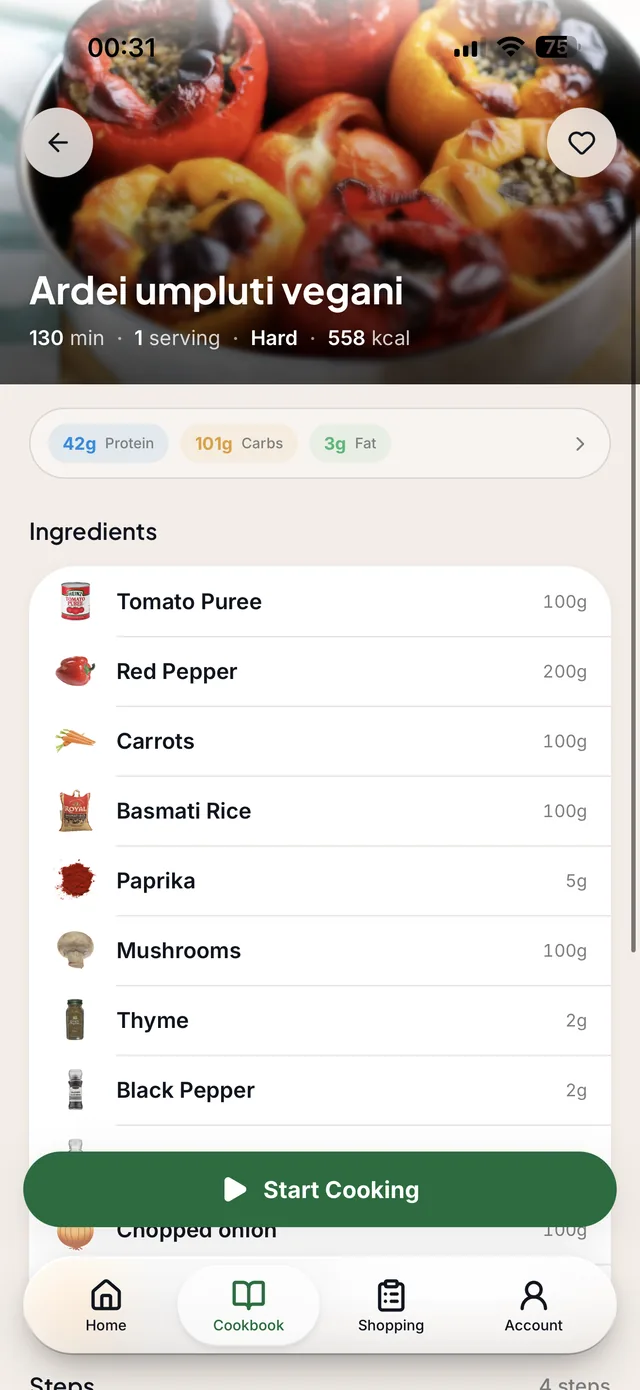Screen dimensions: 640x1390
Task: Tap the Basmati Rice bag icon
Action: pyautogui.click(x=75, y=811)
